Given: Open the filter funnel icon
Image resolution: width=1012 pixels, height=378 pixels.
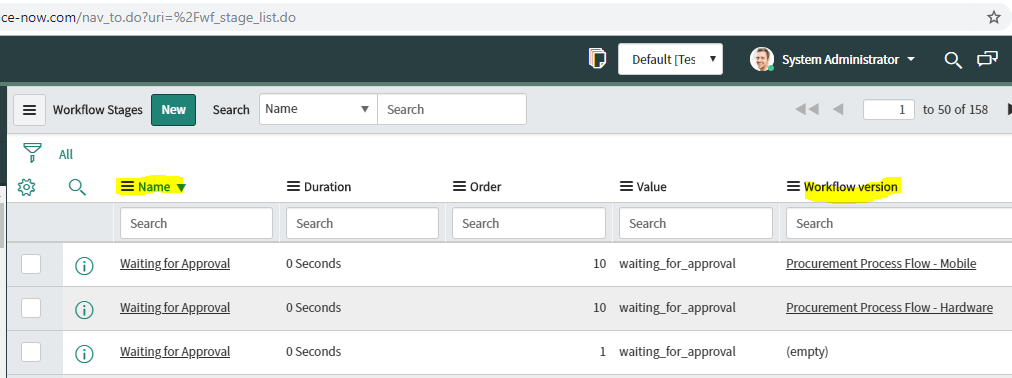Looking at the screenshot, I should click(x=32, y=153).
